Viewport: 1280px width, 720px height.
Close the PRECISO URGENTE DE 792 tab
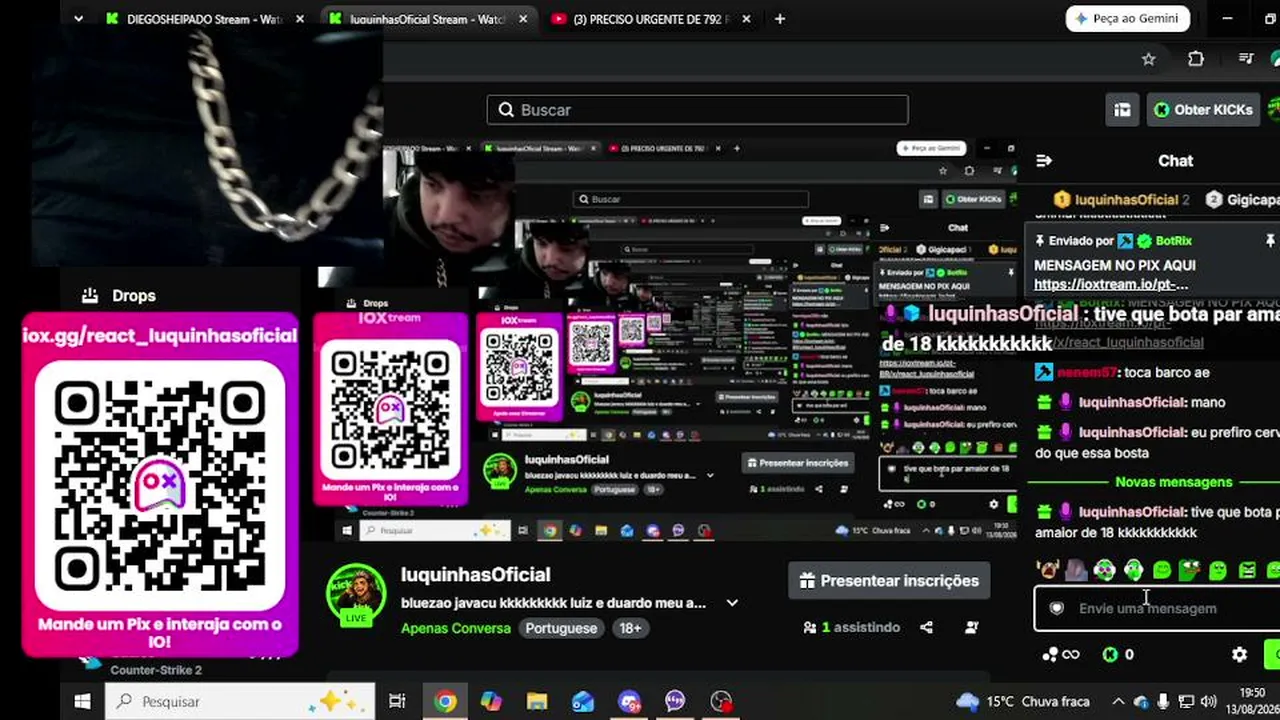click(x=747, y=19)
